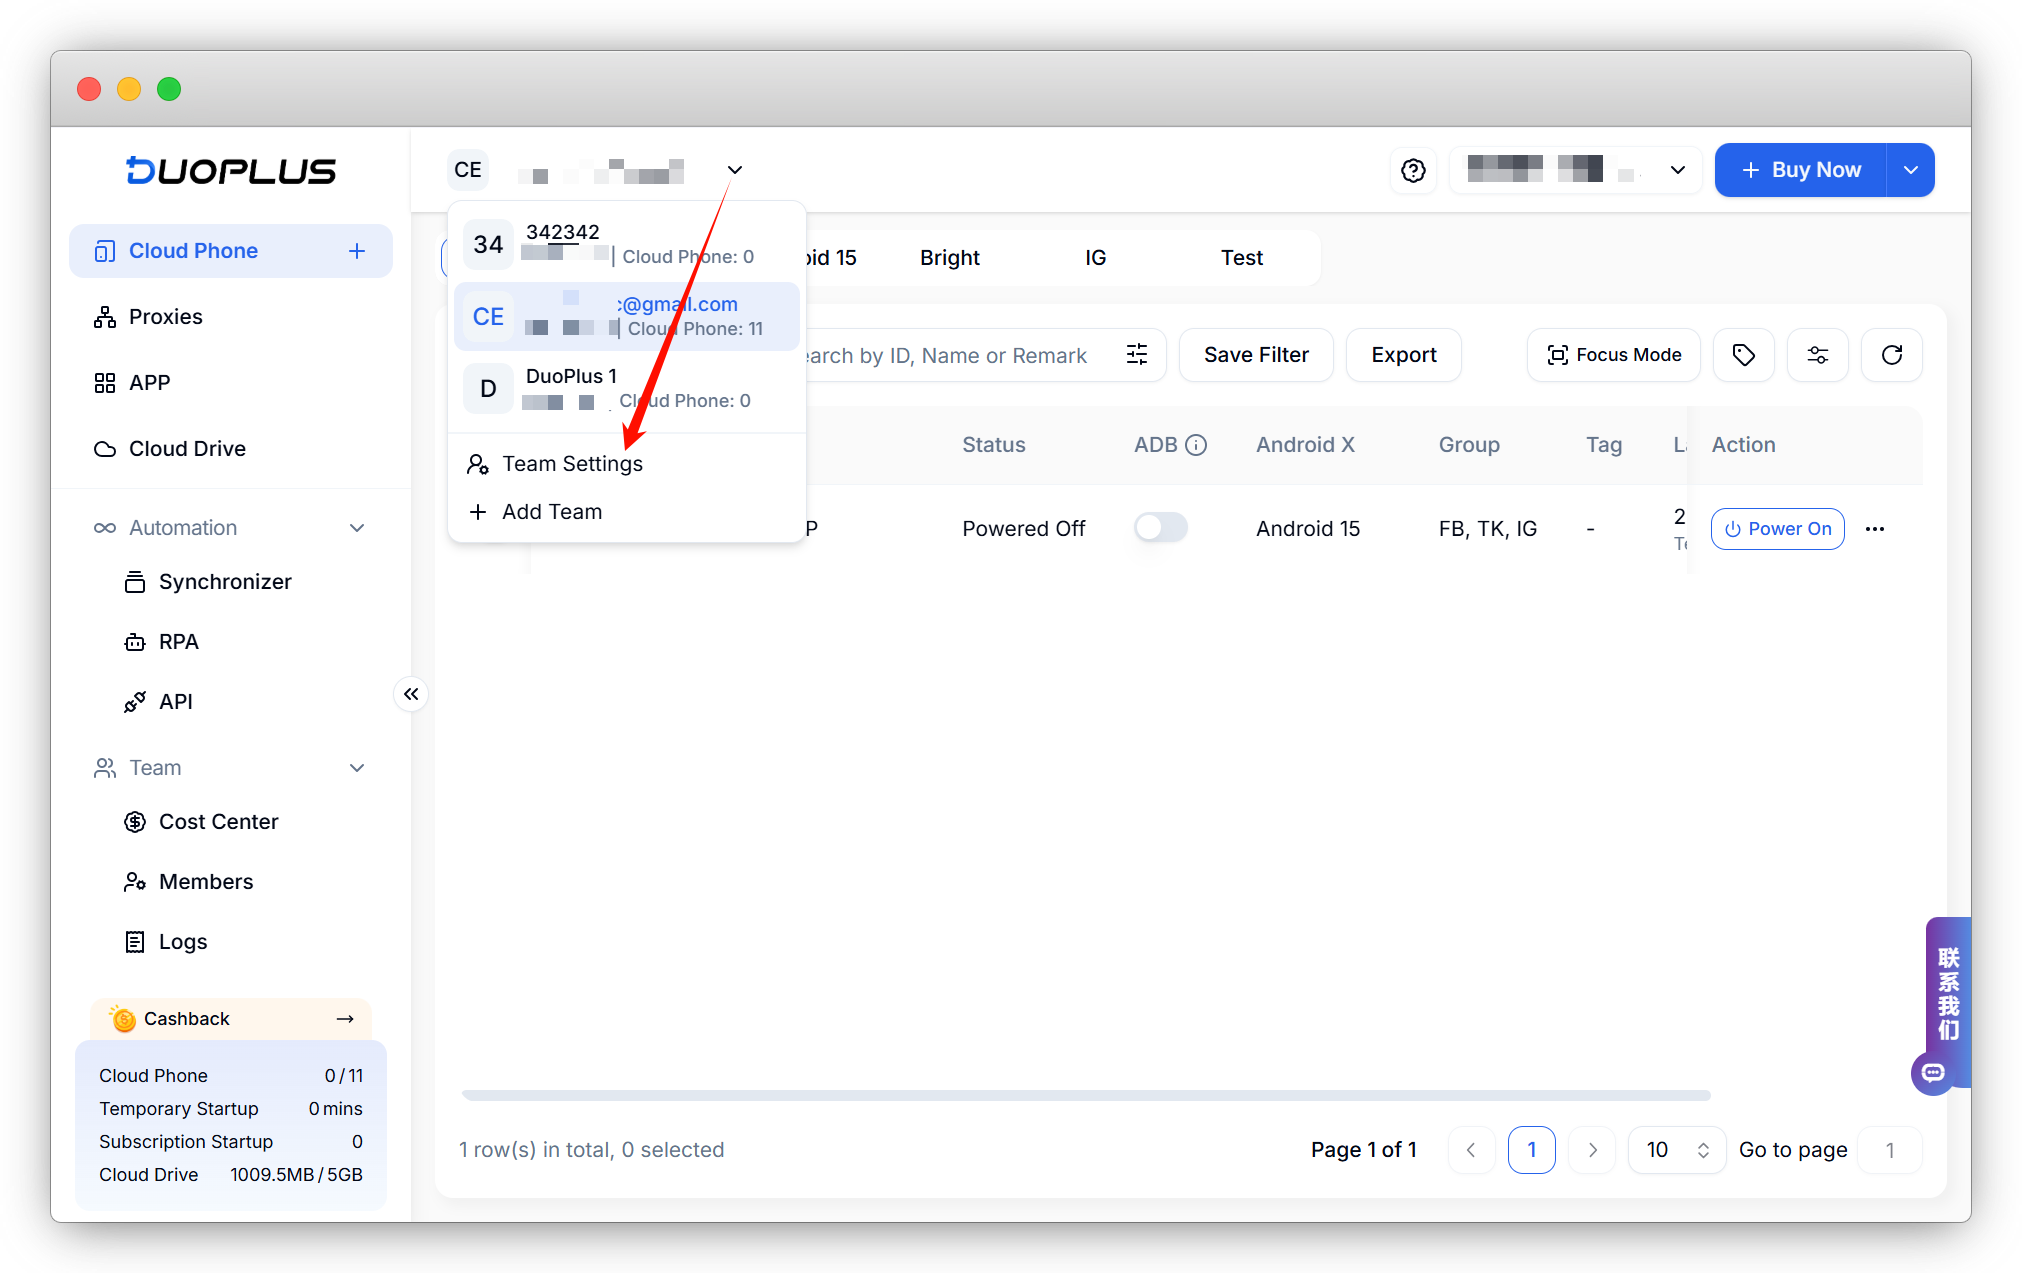Select Team Settings menu item
The image size is (2022, 1273).
point(572,464)
